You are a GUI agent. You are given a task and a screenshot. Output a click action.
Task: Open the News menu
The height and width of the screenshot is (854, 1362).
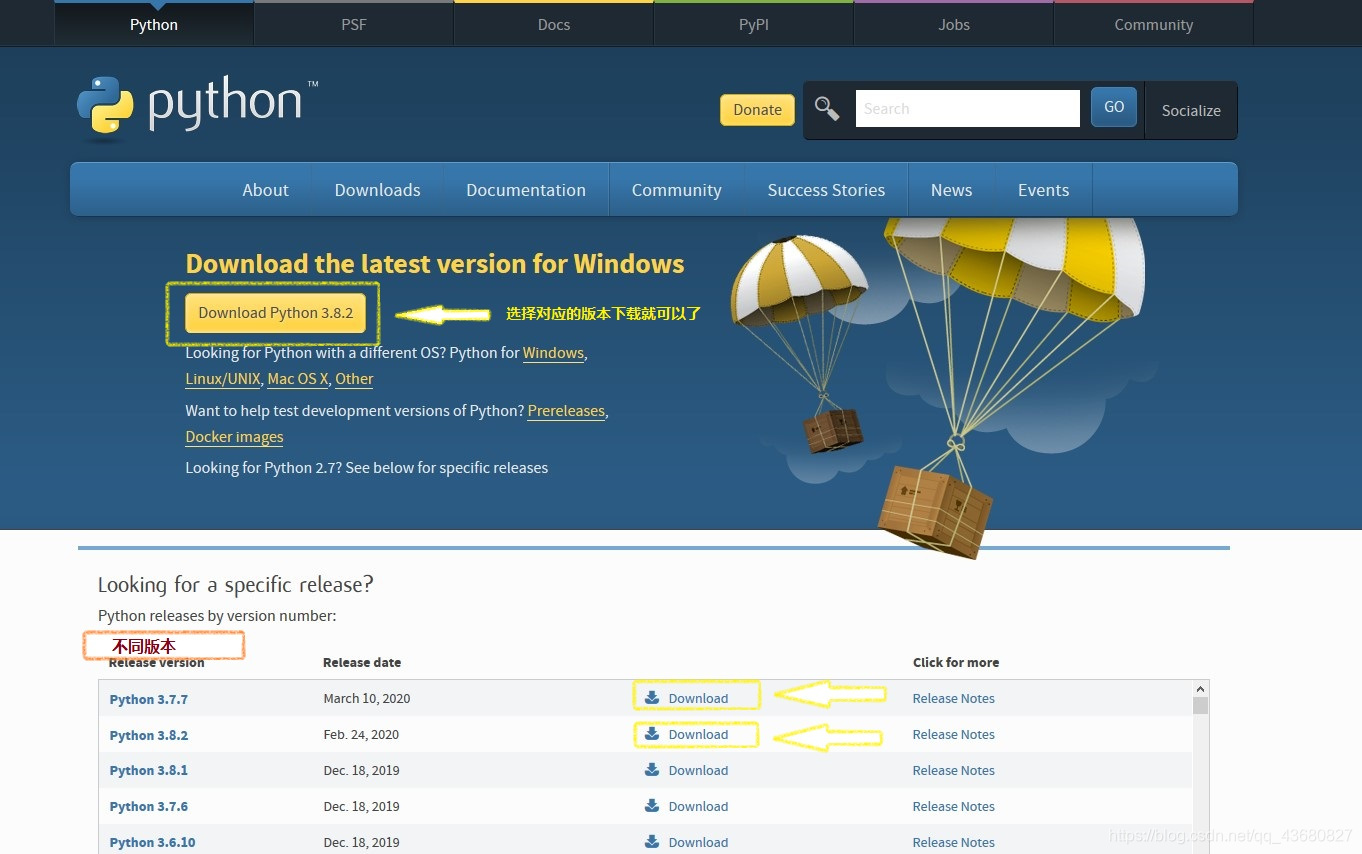951,190
